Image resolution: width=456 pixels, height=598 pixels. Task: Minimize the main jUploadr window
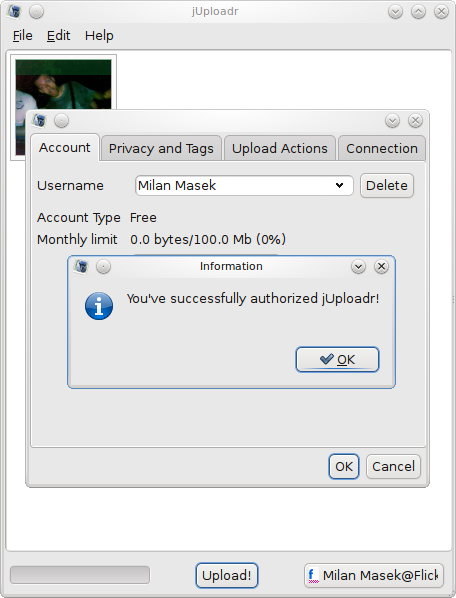[x=395, y=12]
